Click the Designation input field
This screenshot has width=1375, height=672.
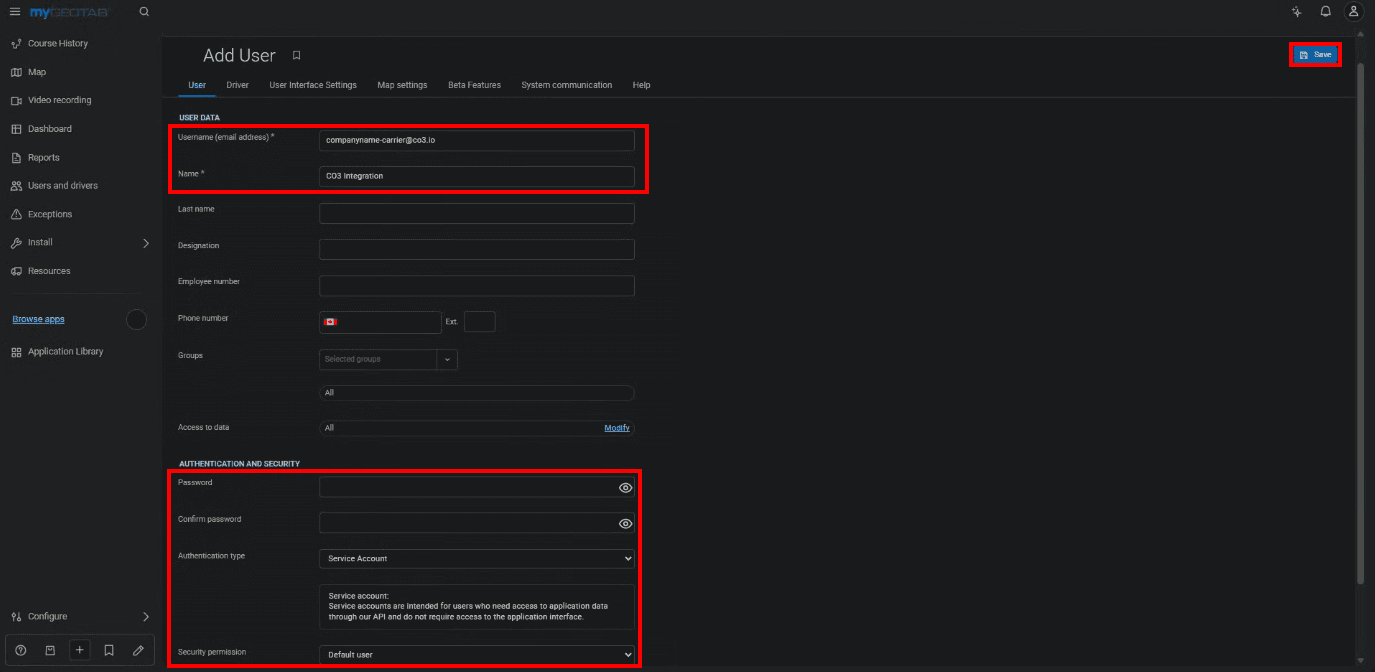point(477,249)
